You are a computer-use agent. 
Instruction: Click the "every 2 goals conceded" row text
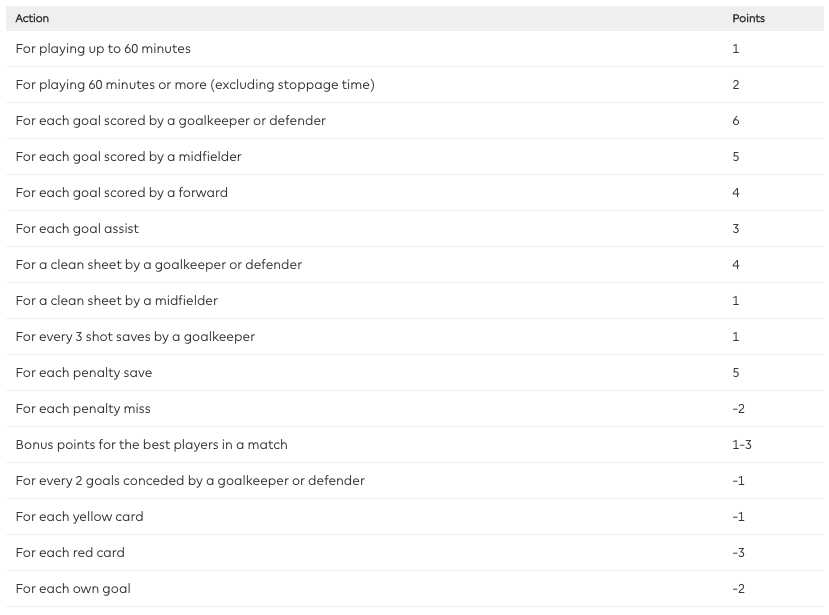point(190,481)
